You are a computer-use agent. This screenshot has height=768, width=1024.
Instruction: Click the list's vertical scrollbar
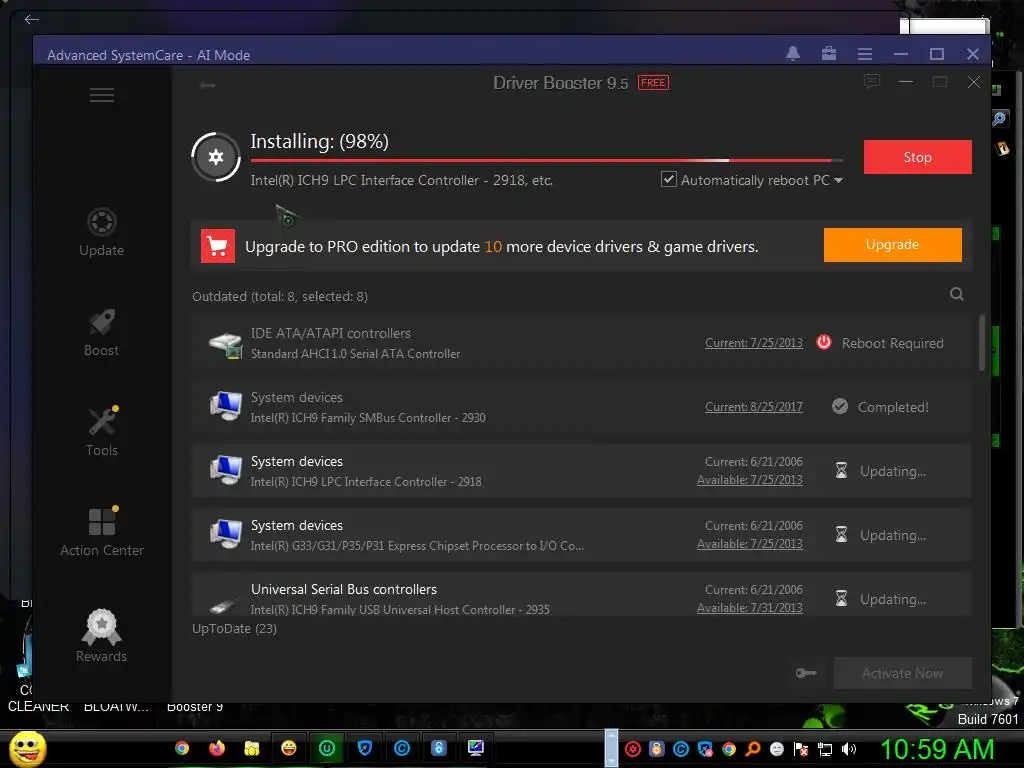tap(982, 343)
